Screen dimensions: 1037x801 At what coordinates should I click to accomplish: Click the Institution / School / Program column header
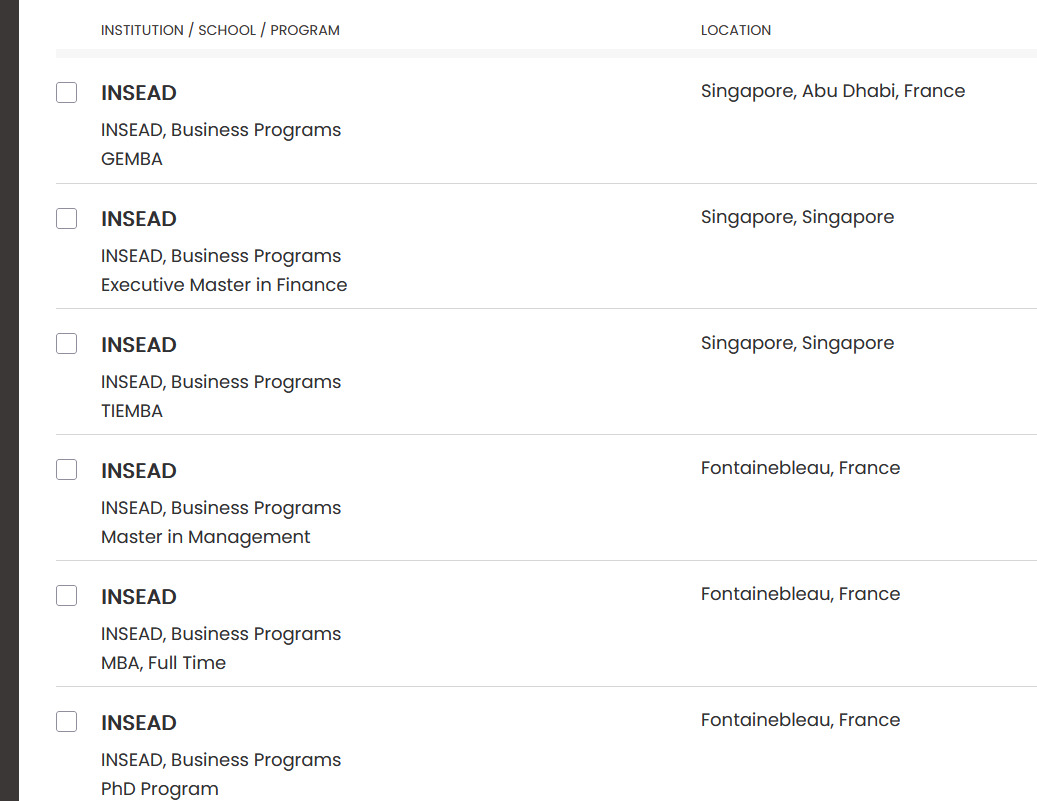220,30
